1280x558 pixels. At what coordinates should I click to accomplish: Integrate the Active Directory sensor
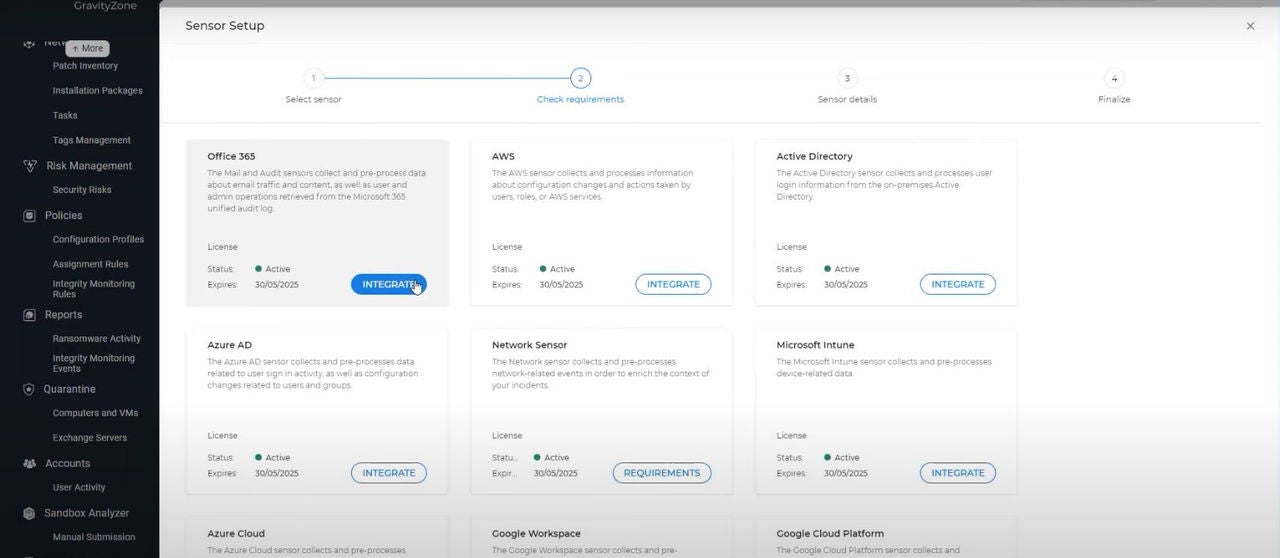point(958,284)
